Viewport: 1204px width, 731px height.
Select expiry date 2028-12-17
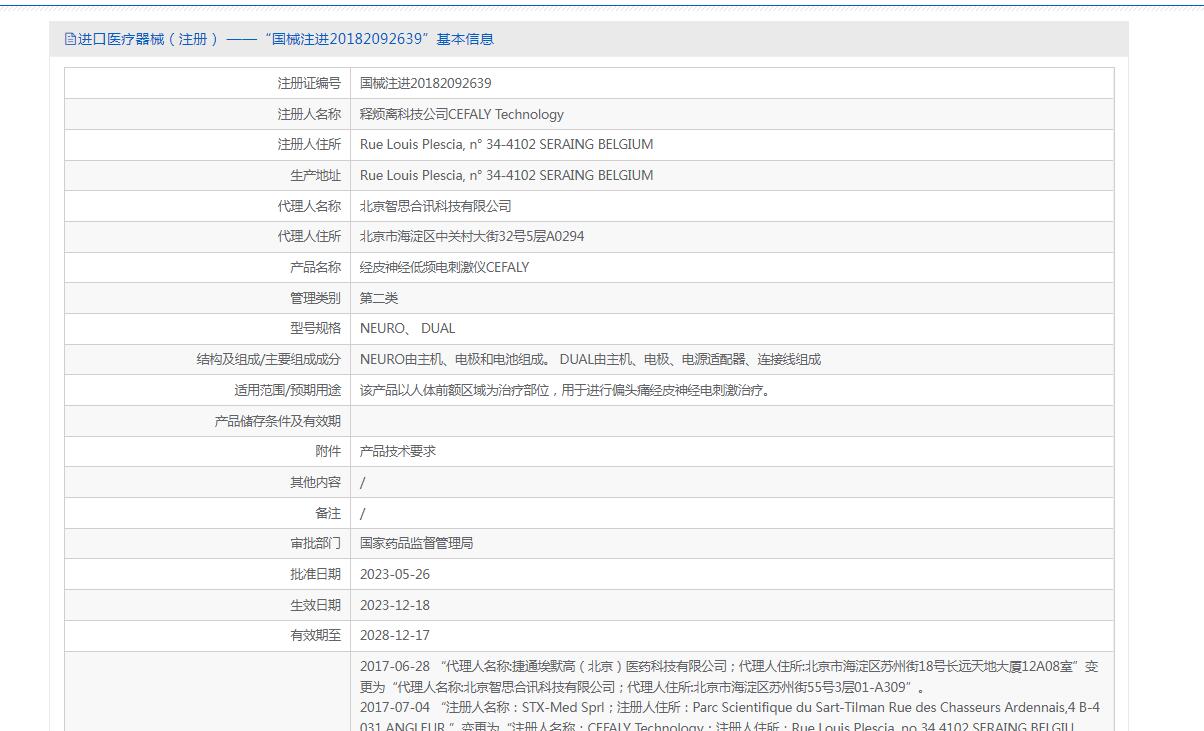pos(395,635)
